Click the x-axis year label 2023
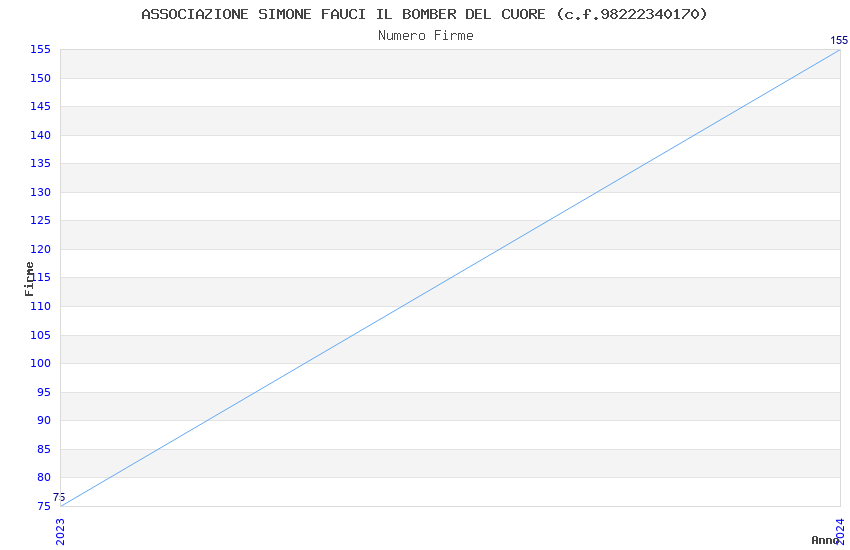The height and width of the screenshot is (550, 850). tap(60, 532)
